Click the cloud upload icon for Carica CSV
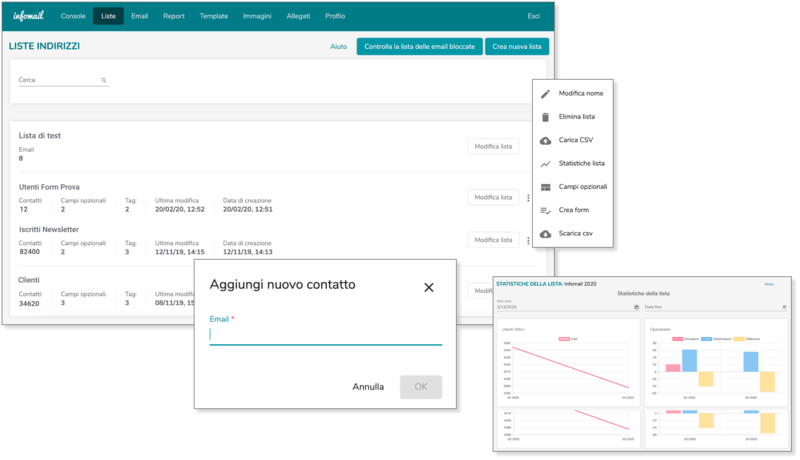Screen dimensions: 800x460 point(545,140)
